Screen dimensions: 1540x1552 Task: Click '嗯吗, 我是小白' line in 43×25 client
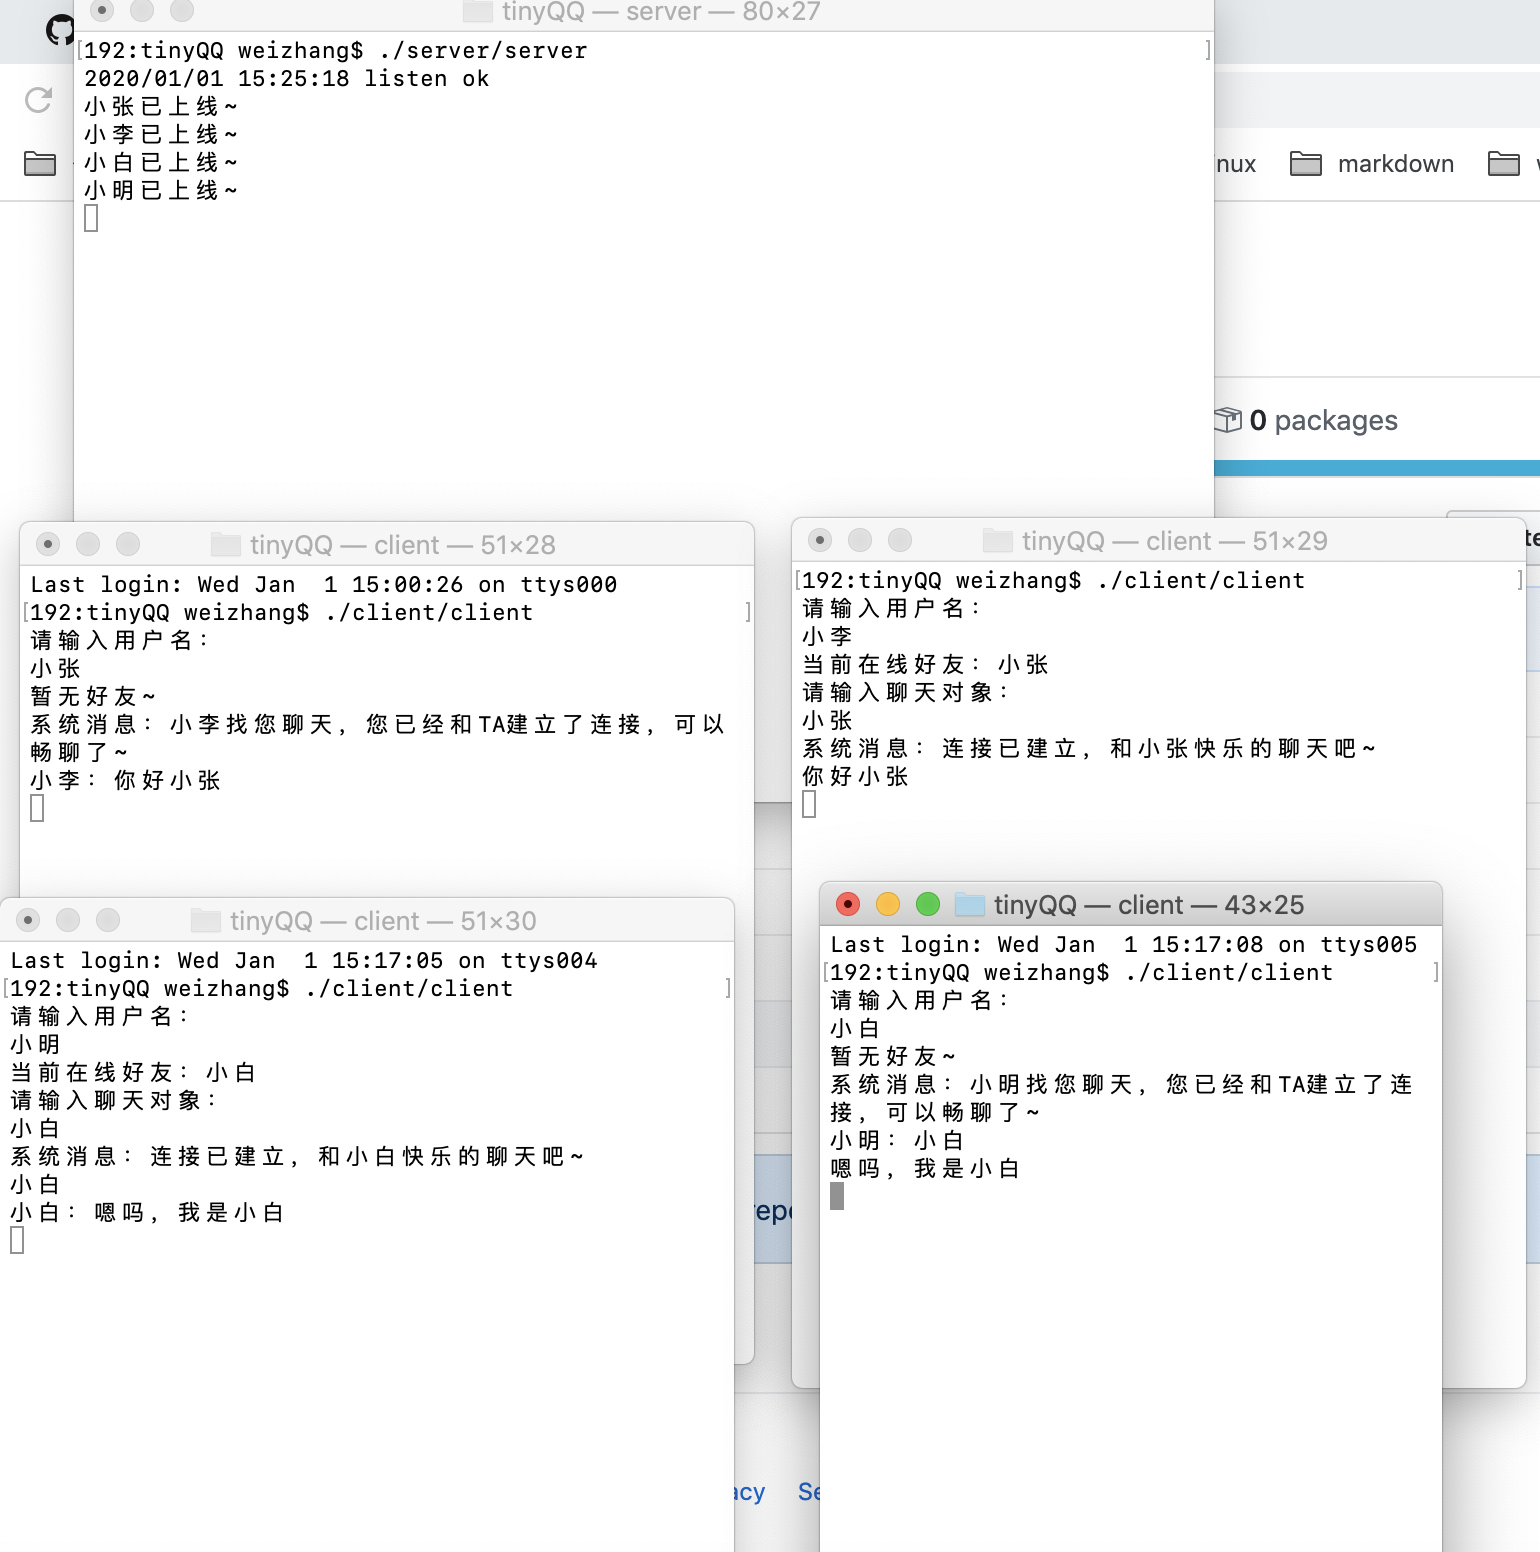[x=925, y=1169]
